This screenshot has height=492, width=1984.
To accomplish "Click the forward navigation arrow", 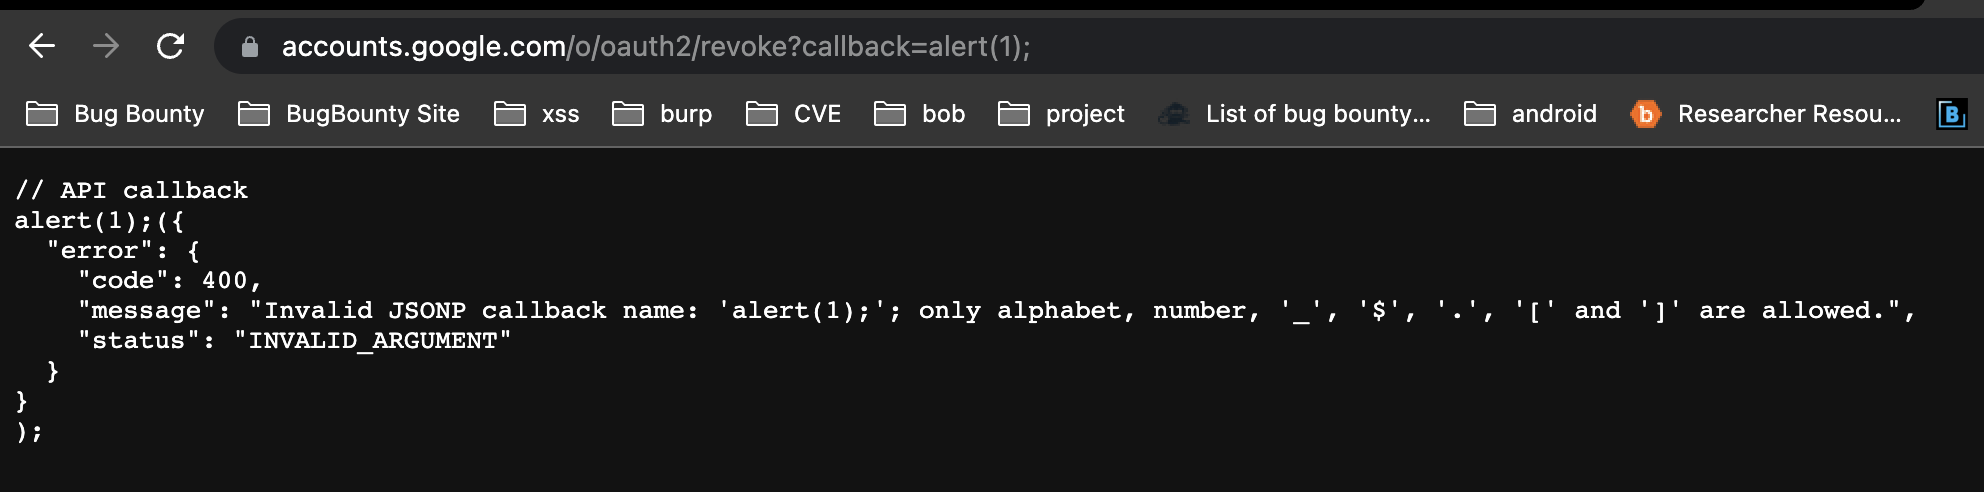I will 106,46.
